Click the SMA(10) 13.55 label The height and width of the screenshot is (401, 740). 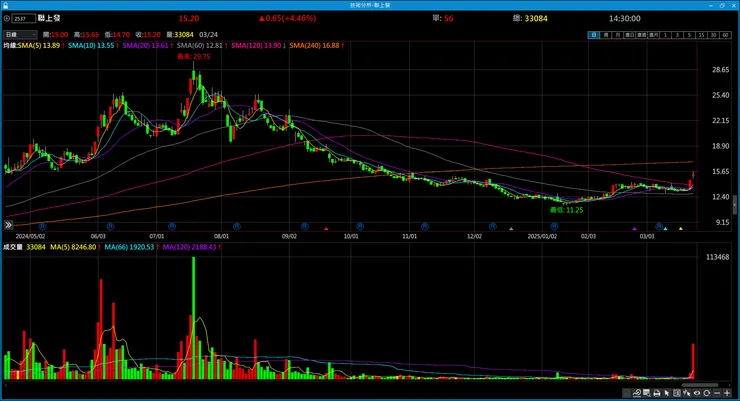[91, 45]
